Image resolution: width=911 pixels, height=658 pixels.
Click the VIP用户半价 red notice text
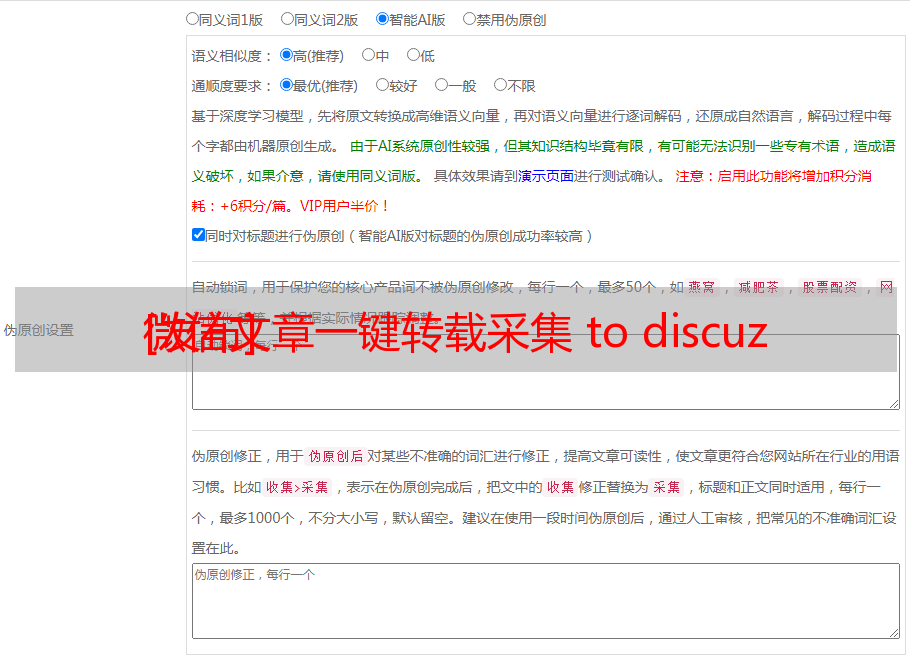(x=344, y=206)
